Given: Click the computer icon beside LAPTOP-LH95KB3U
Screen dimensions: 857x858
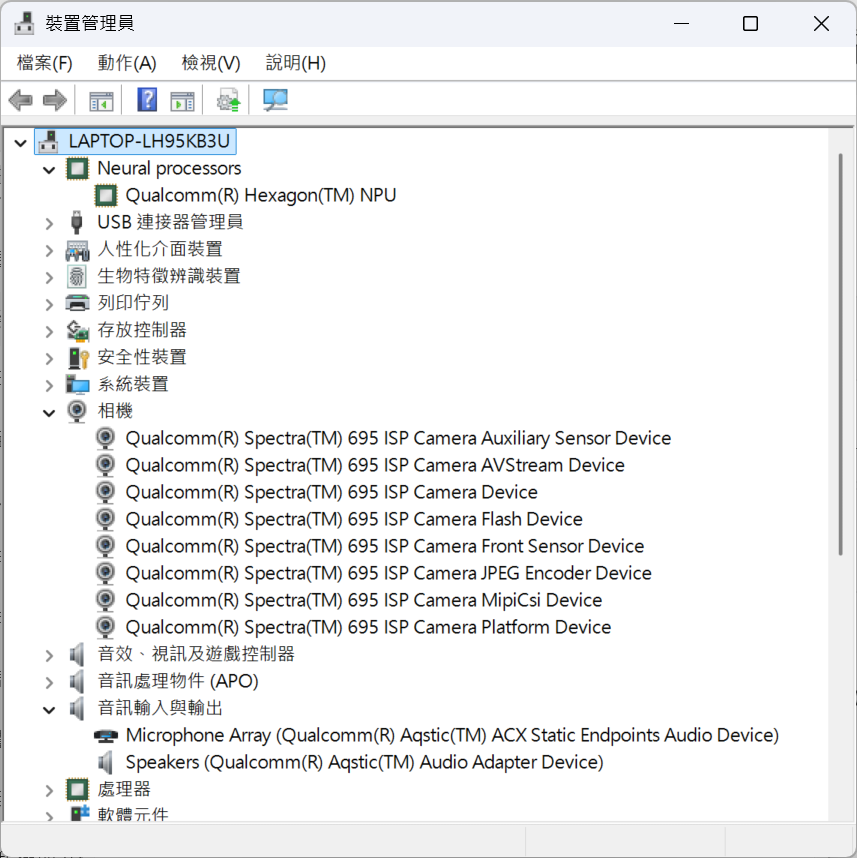Looking at the screenshot, I should click(x=49, y=141).
